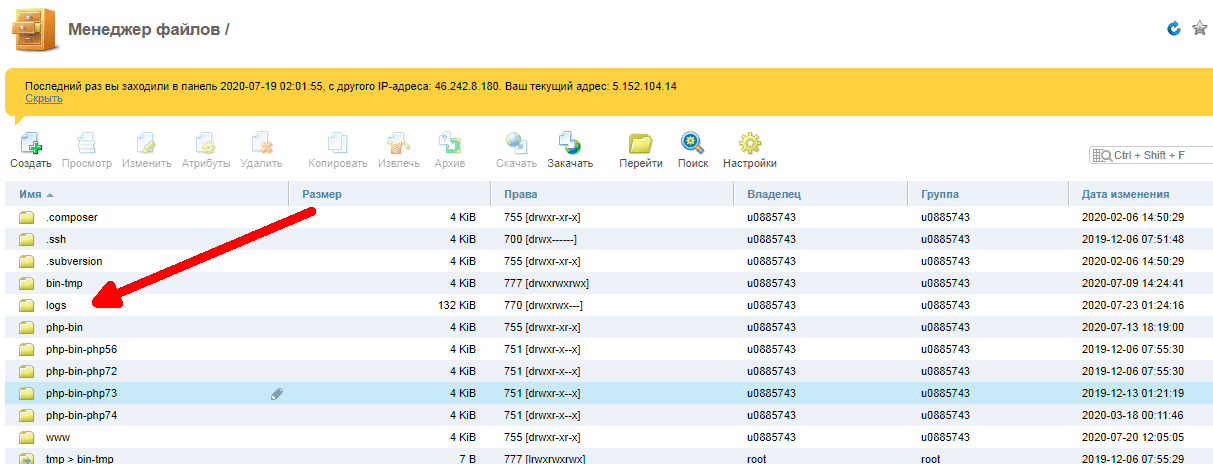Screen dimensions: 1213x464
Task: Click the date 2020-07-13 18:19:00
Action: (x=1133, y=327)
